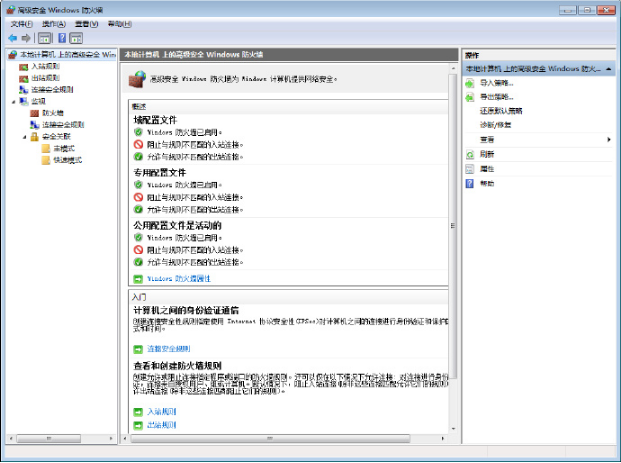Toggle the action pane toolbar icon
The image size is (621, 463).
[76, 38]
